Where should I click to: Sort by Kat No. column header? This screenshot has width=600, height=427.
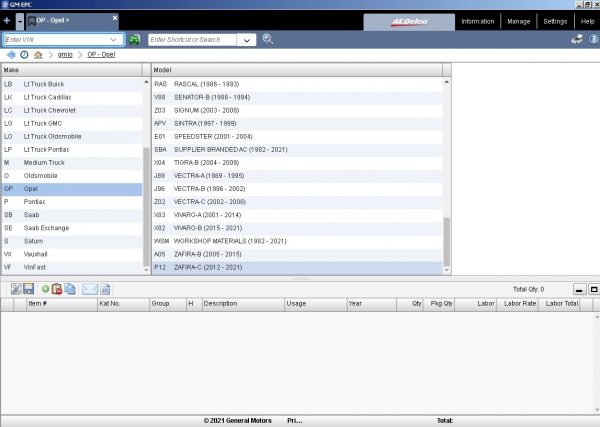tap(123, 304)
